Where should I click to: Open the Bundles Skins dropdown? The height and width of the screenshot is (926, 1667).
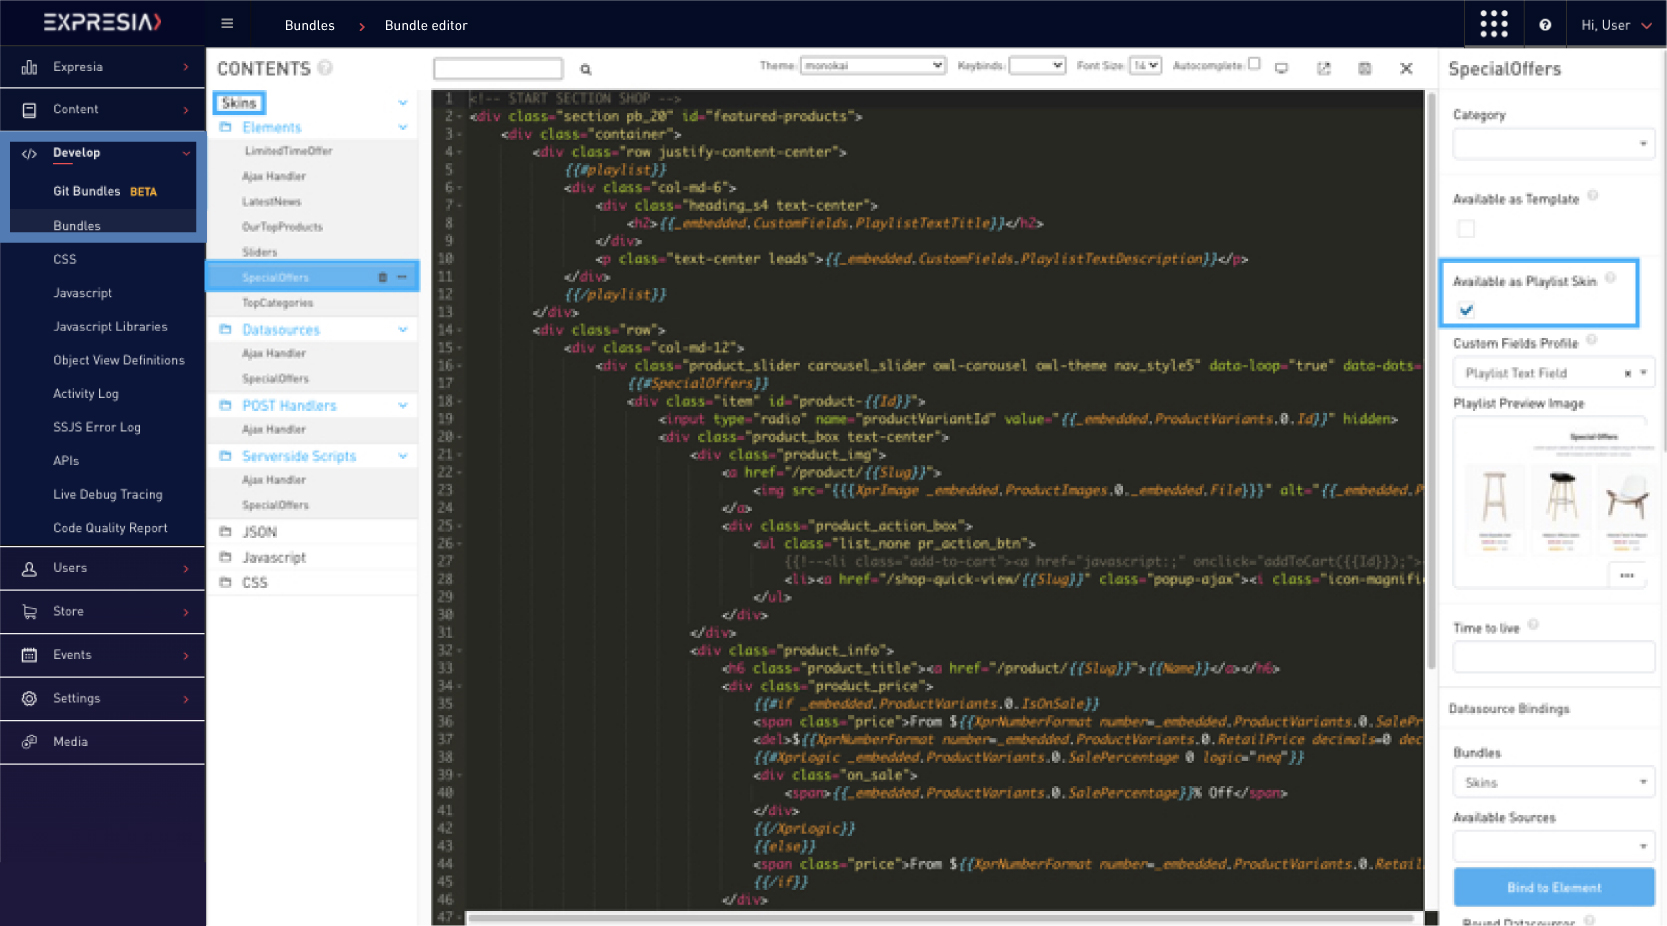click(1553, 782)
